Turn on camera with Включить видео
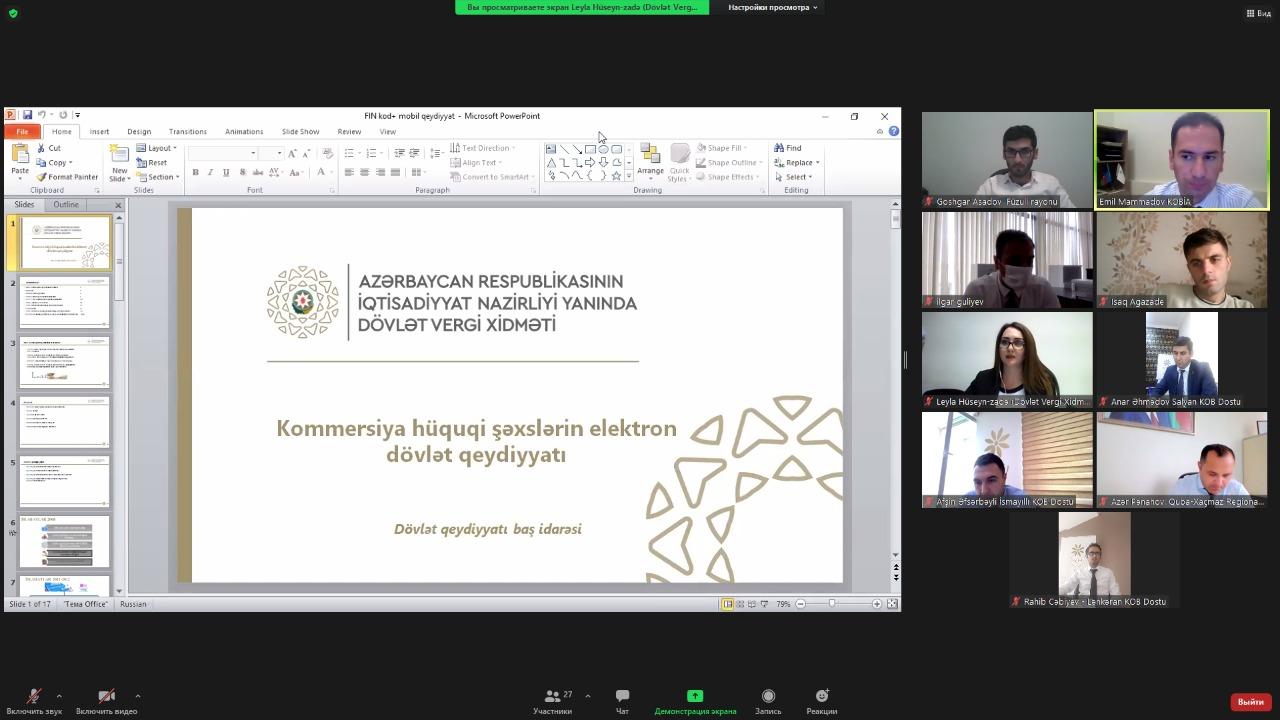The width and height of the screenshot is (1280, 720). coord(106,701)
